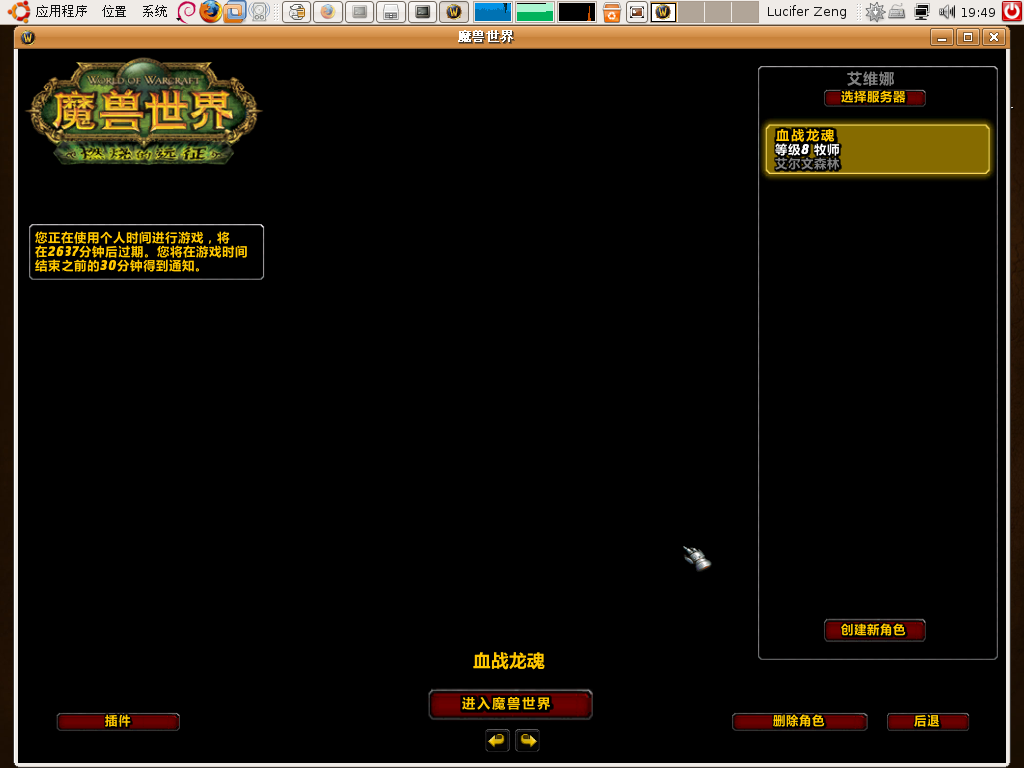The image size is (1024, 768).
Task: Rotate character right with the right arrow
Action: coord(528,741)
